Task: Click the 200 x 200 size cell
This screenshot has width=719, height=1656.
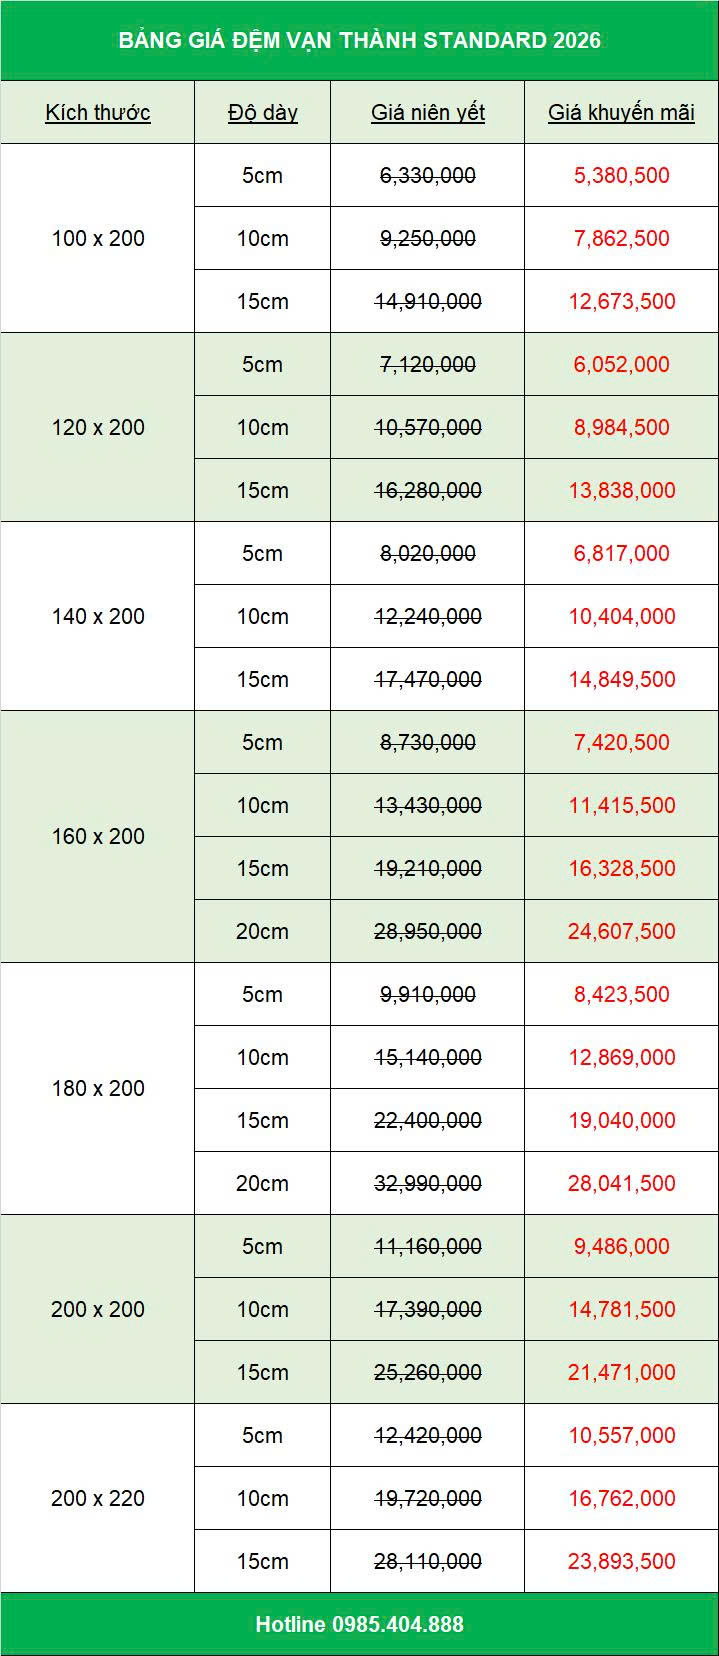Action: (x=98, y=1309)
